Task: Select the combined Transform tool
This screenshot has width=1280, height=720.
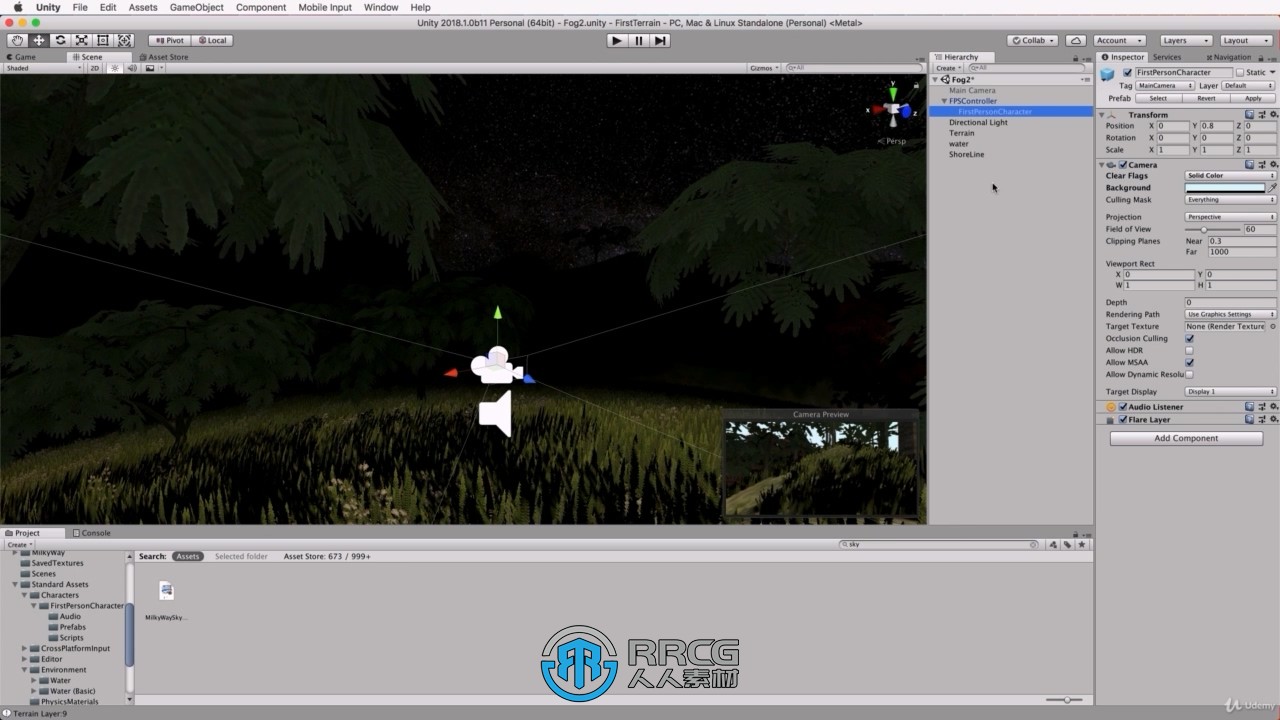Action: click(125, 40)
